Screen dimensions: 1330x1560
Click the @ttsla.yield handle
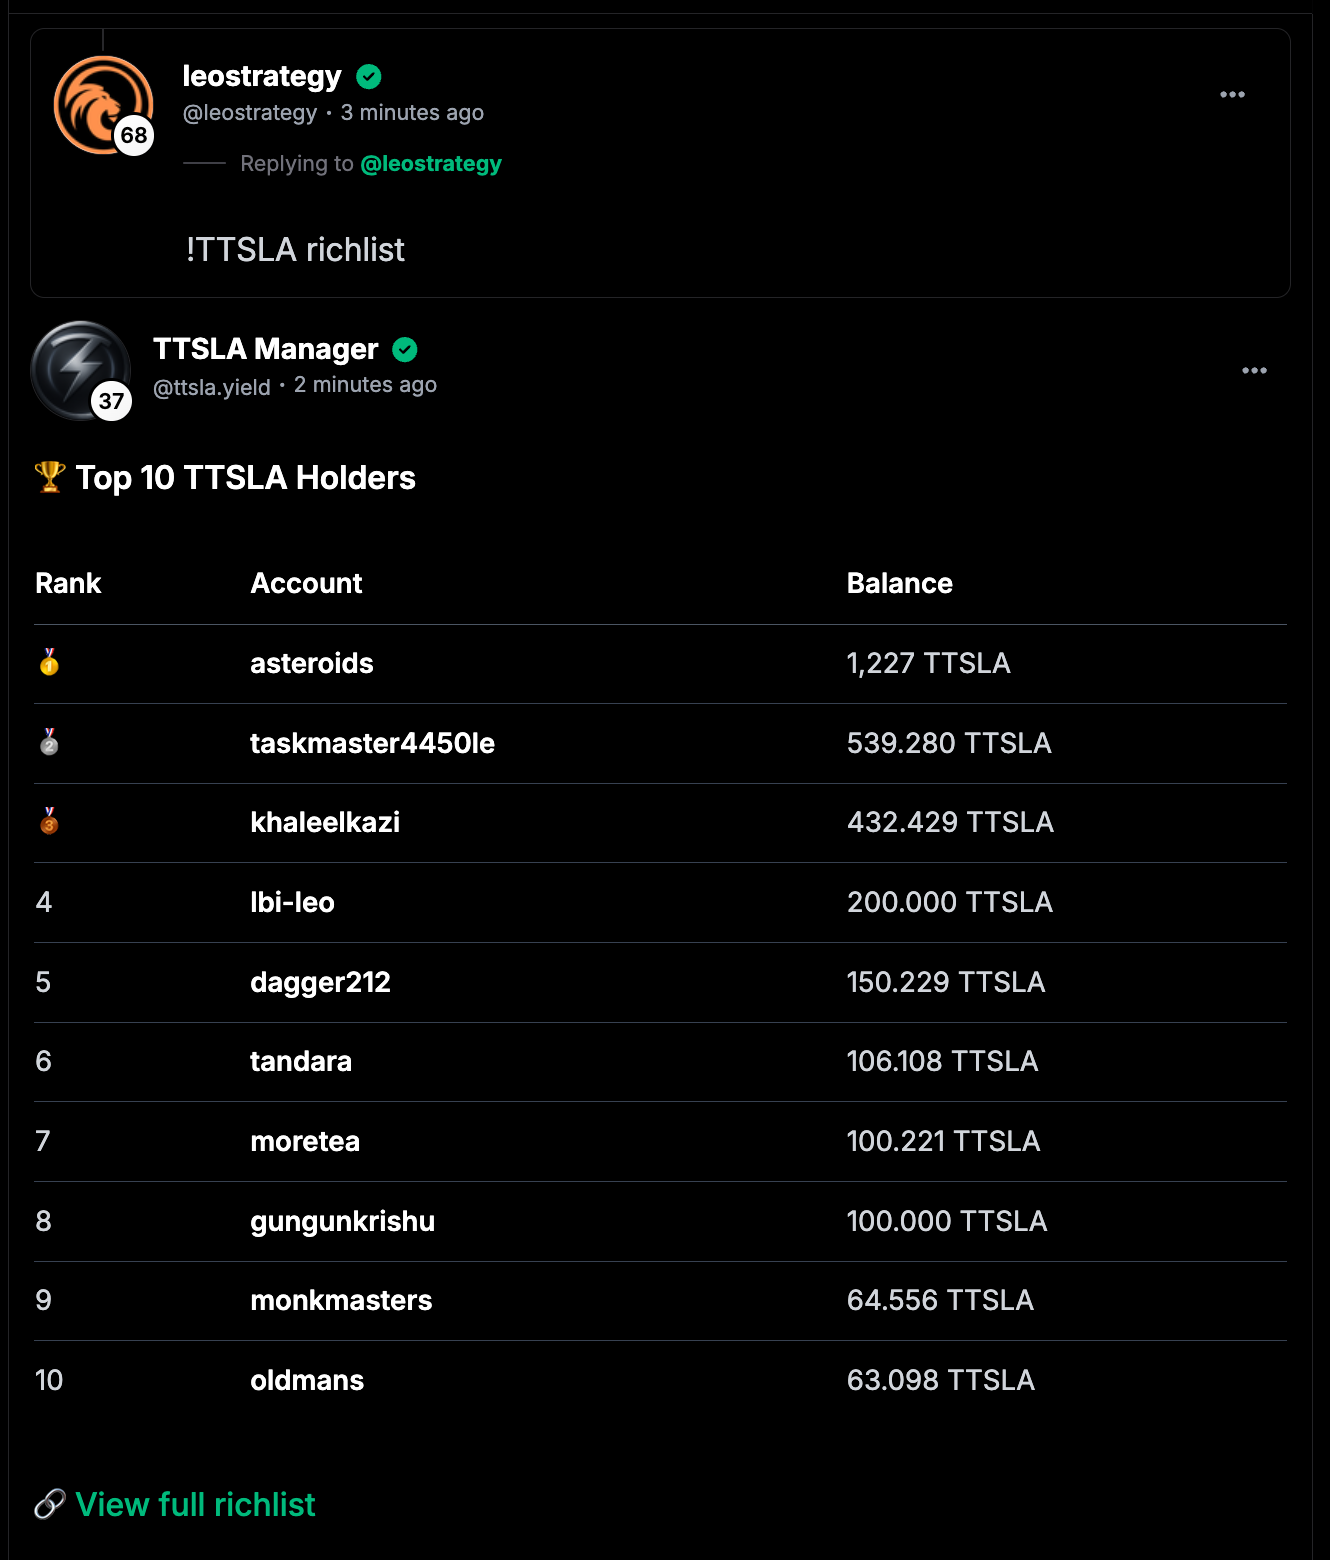tap(212, 387)
